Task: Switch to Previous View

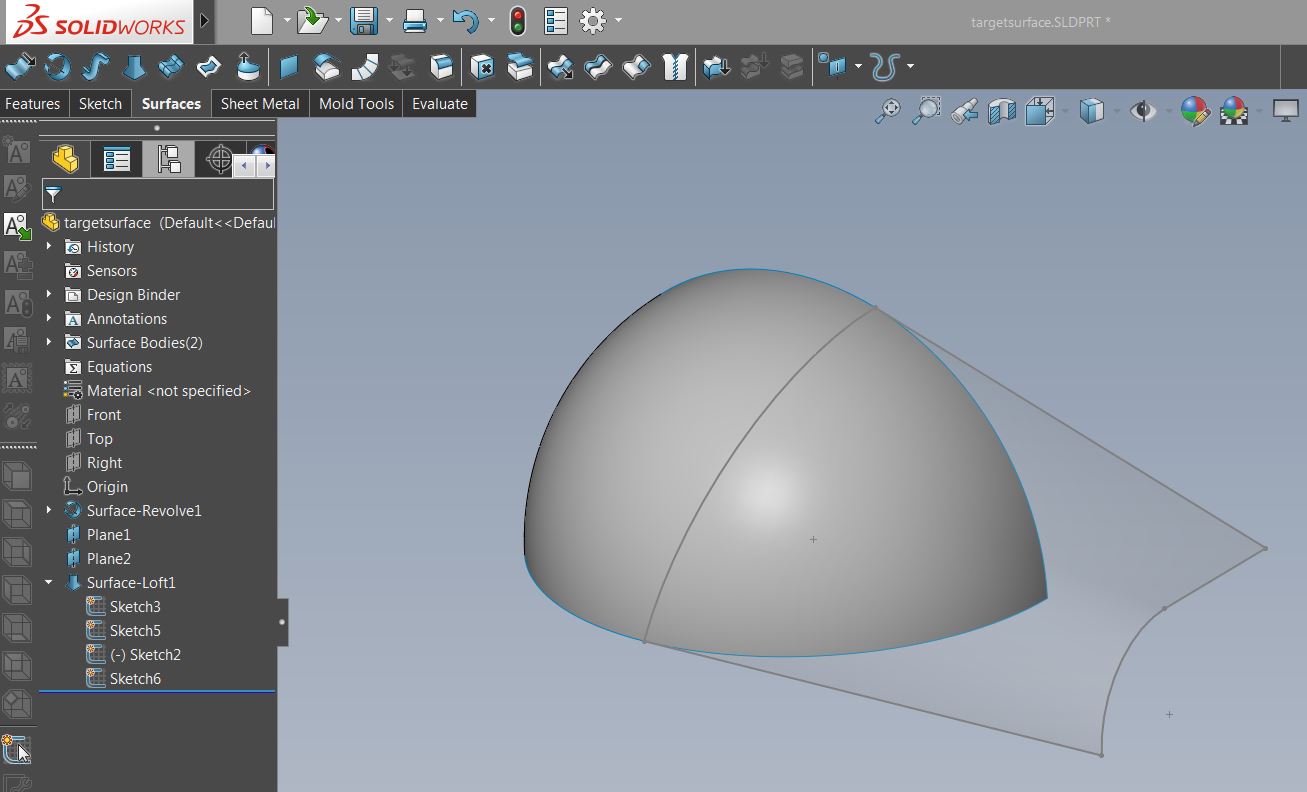Action: click(x=964, y=111)
